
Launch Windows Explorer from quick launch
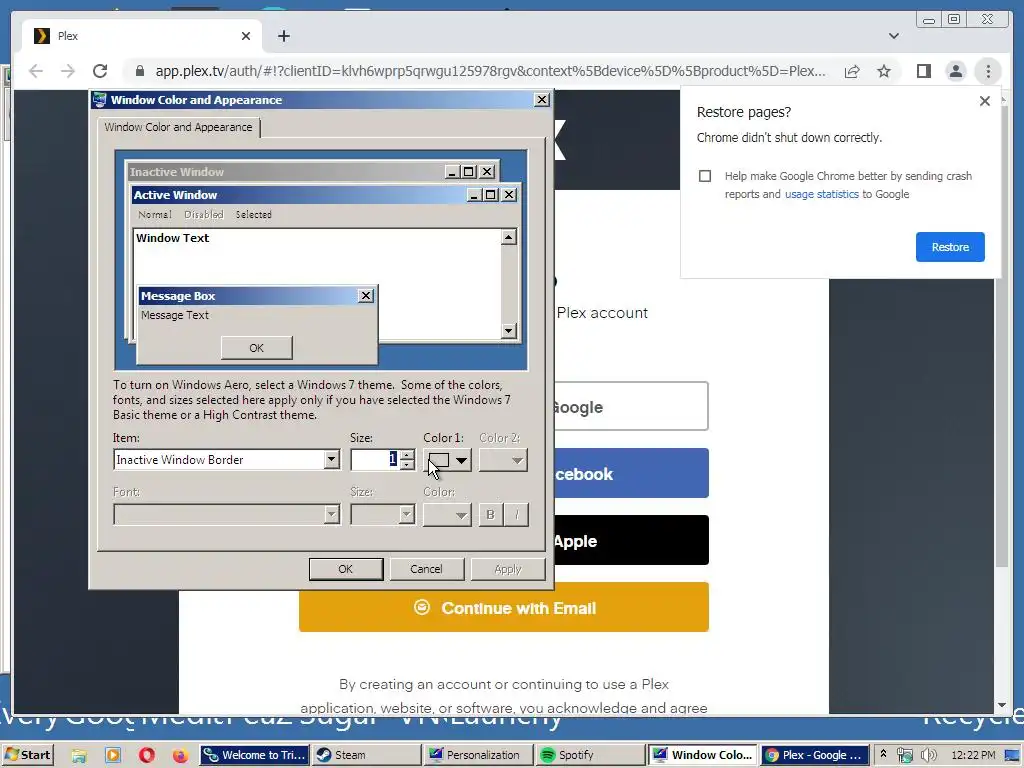pos(79,756)
